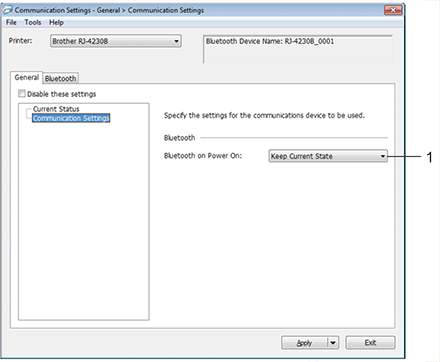The width and height of the screenshot is (440, 362).
Task: Toggle the Disable these settings checkbox
Action: point(22,94)
